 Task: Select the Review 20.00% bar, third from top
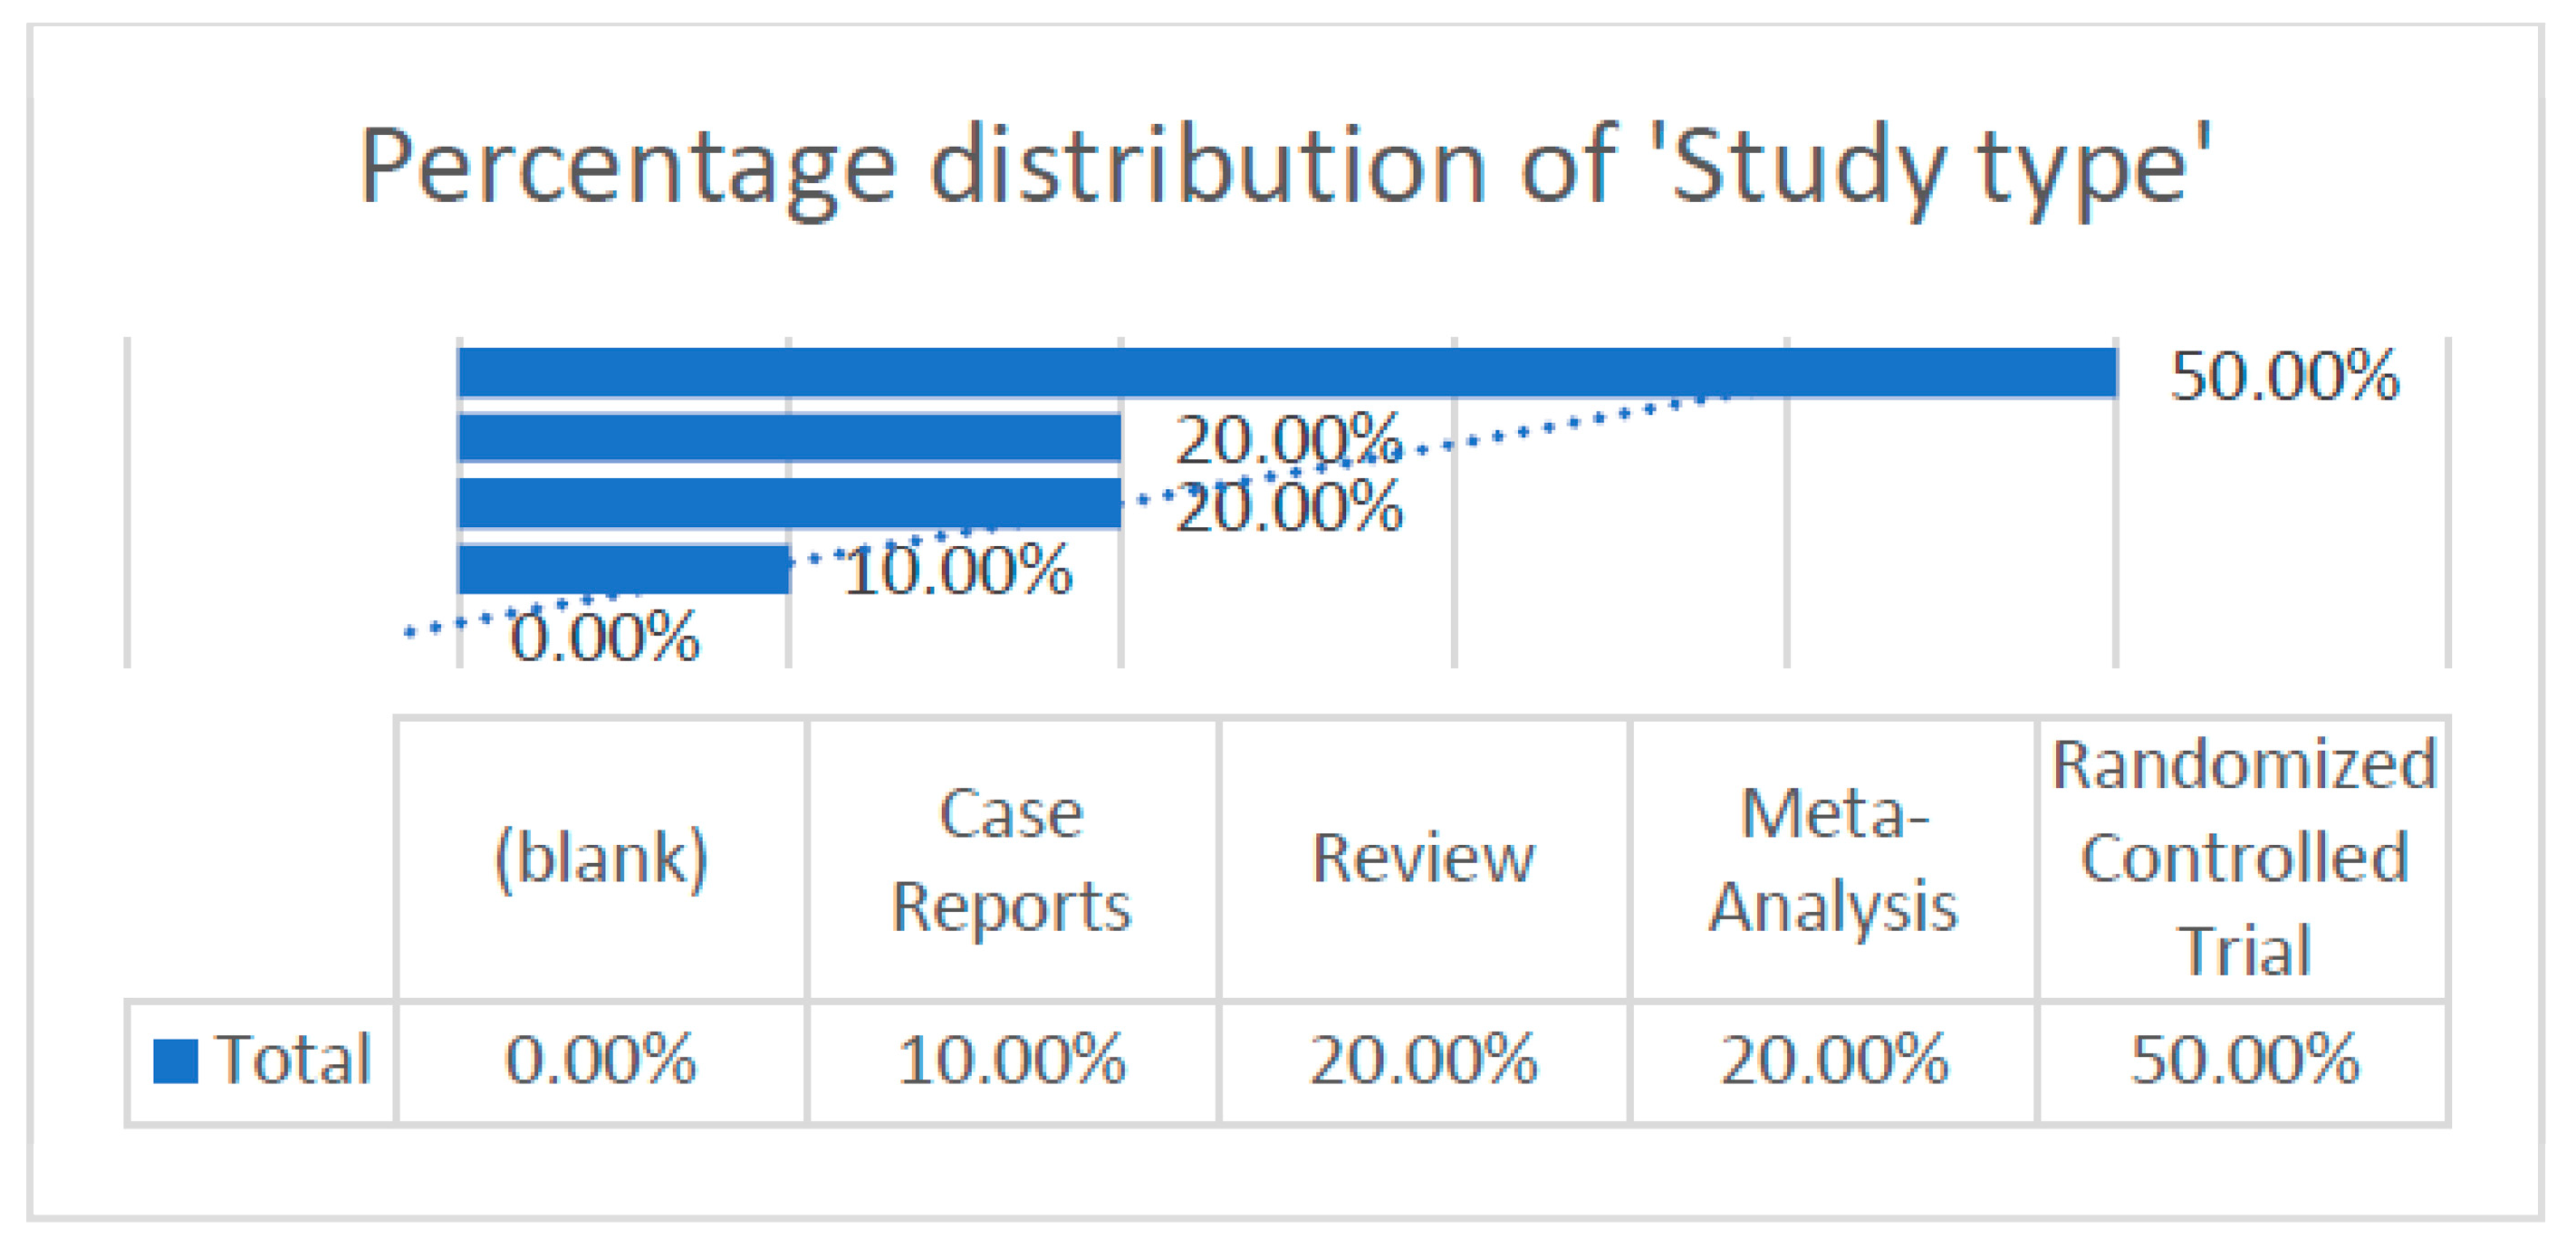point(789,503)
